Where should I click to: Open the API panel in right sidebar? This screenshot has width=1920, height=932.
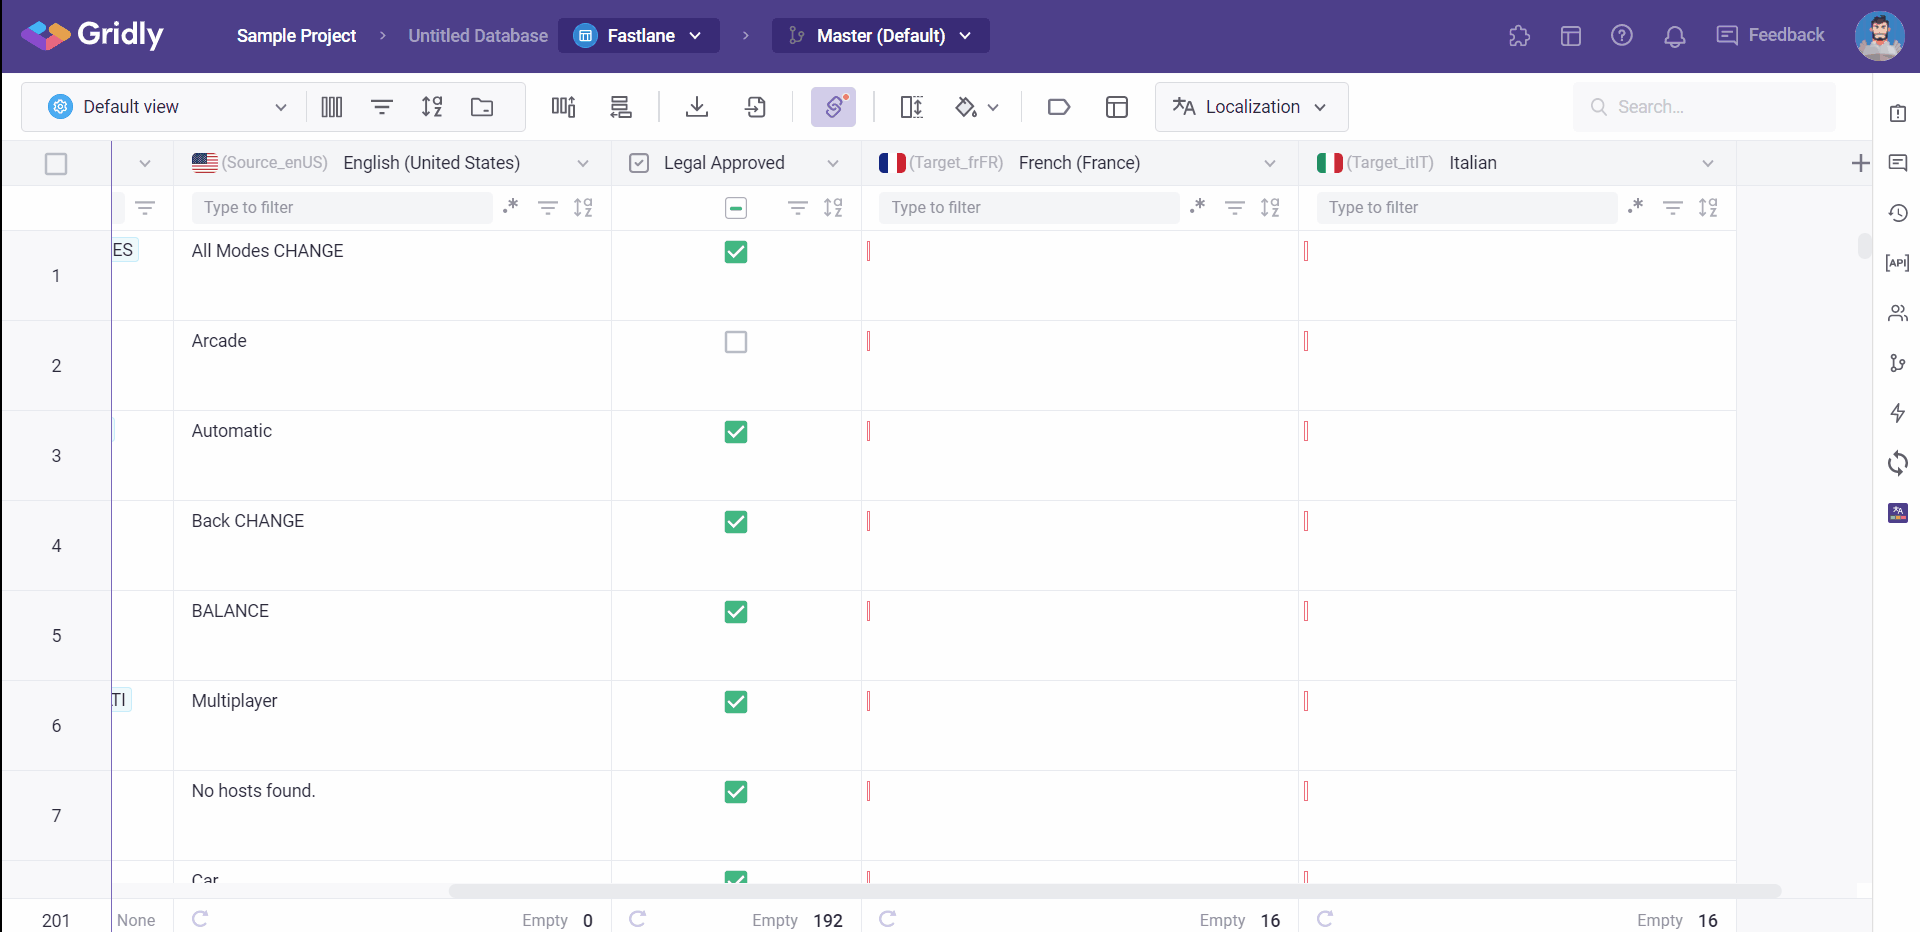tap(1897, 263)
